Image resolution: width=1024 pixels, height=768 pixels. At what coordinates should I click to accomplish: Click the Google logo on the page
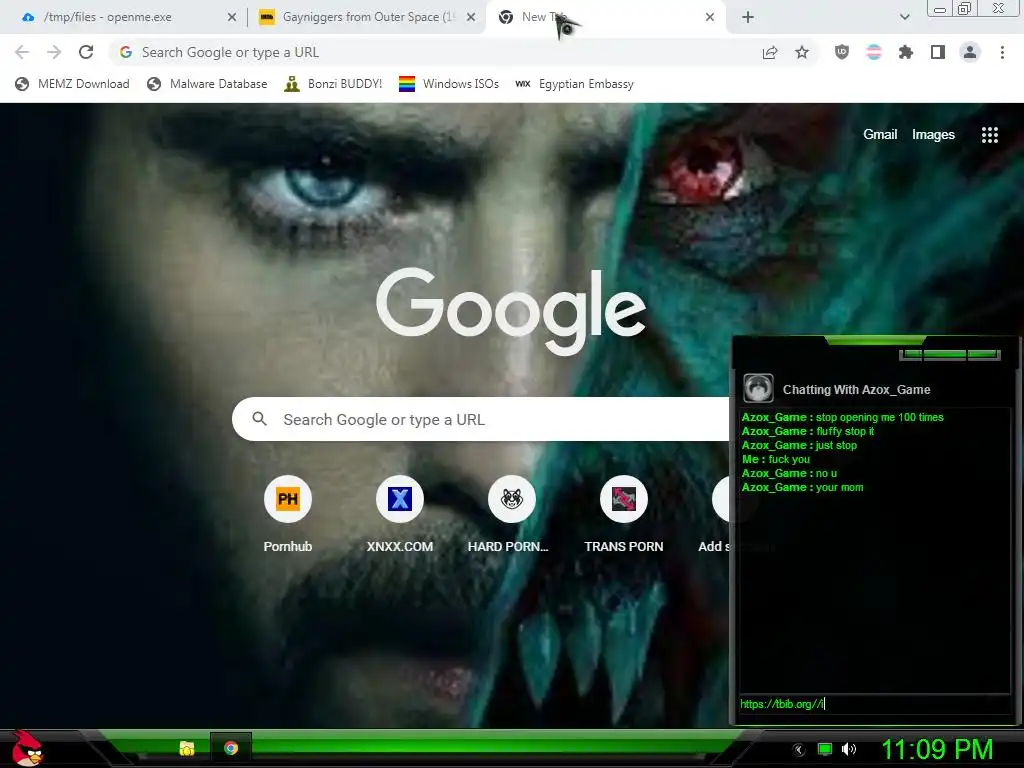click(511, 311)
